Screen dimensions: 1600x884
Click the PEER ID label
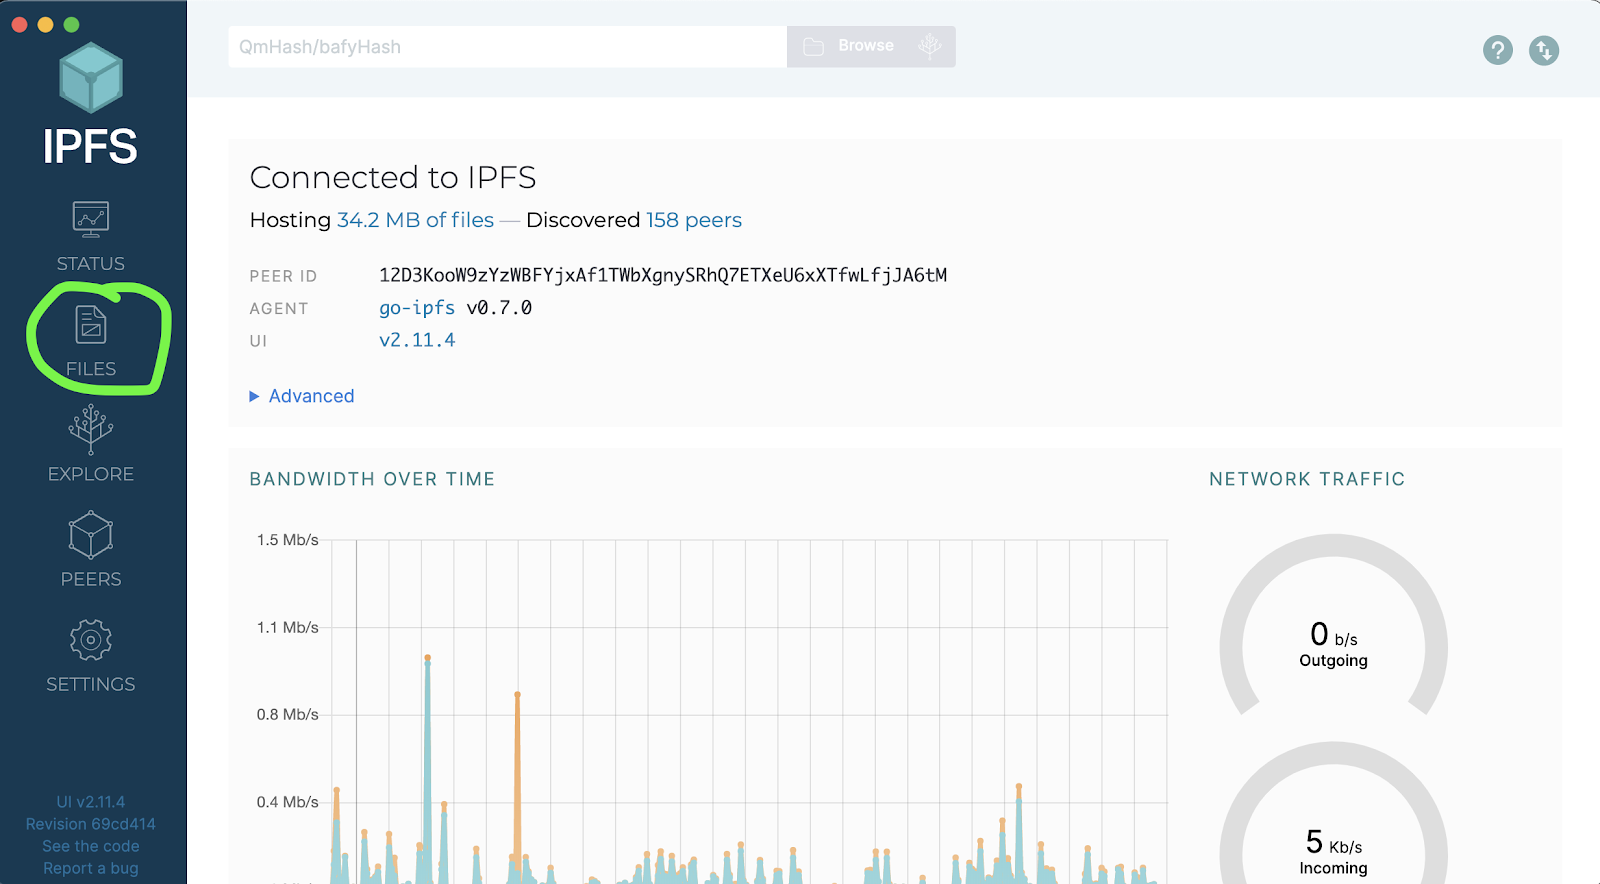point(283,276)
